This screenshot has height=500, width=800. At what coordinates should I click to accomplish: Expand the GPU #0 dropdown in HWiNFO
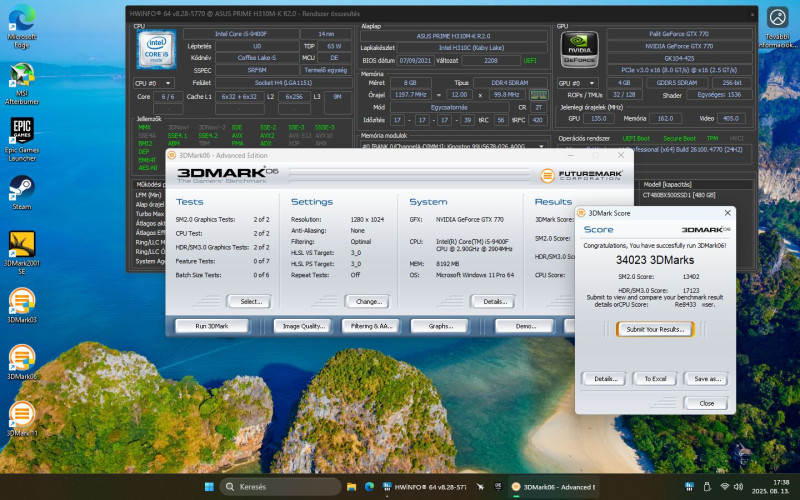[x=578, y=83]
